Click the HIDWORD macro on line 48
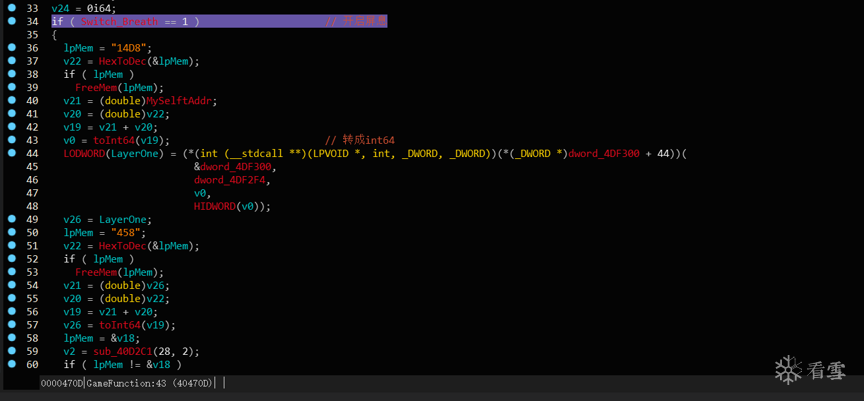The image size is (864, 401). (x=216, y=207)
